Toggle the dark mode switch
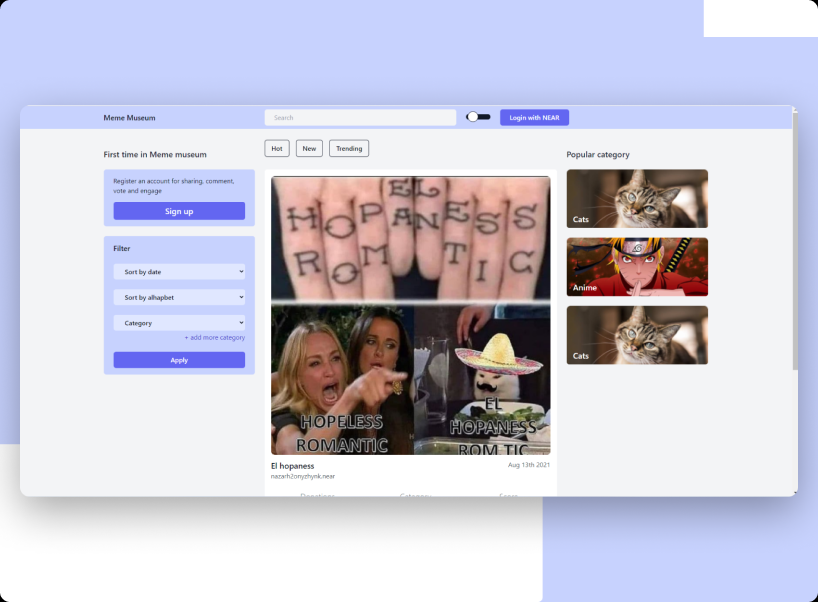Screen dimensions: 818x602 (478, 117)
